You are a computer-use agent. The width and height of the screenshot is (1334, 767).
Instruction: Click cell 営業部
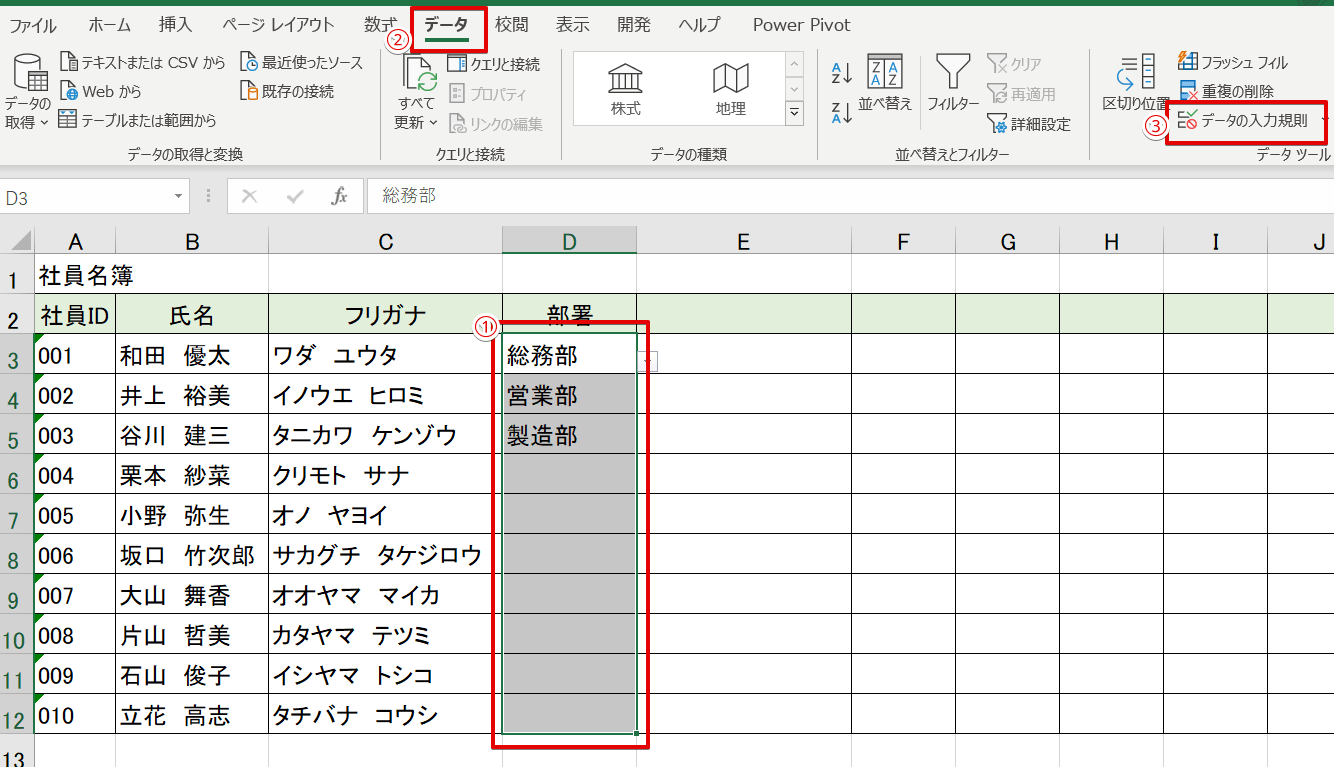tap(569, 395)
